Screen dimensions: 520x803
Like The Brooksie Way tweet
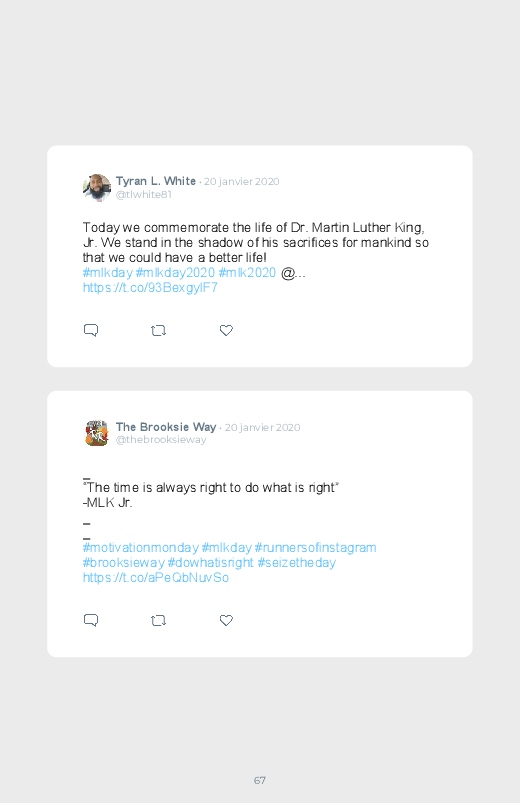point(226,620)
